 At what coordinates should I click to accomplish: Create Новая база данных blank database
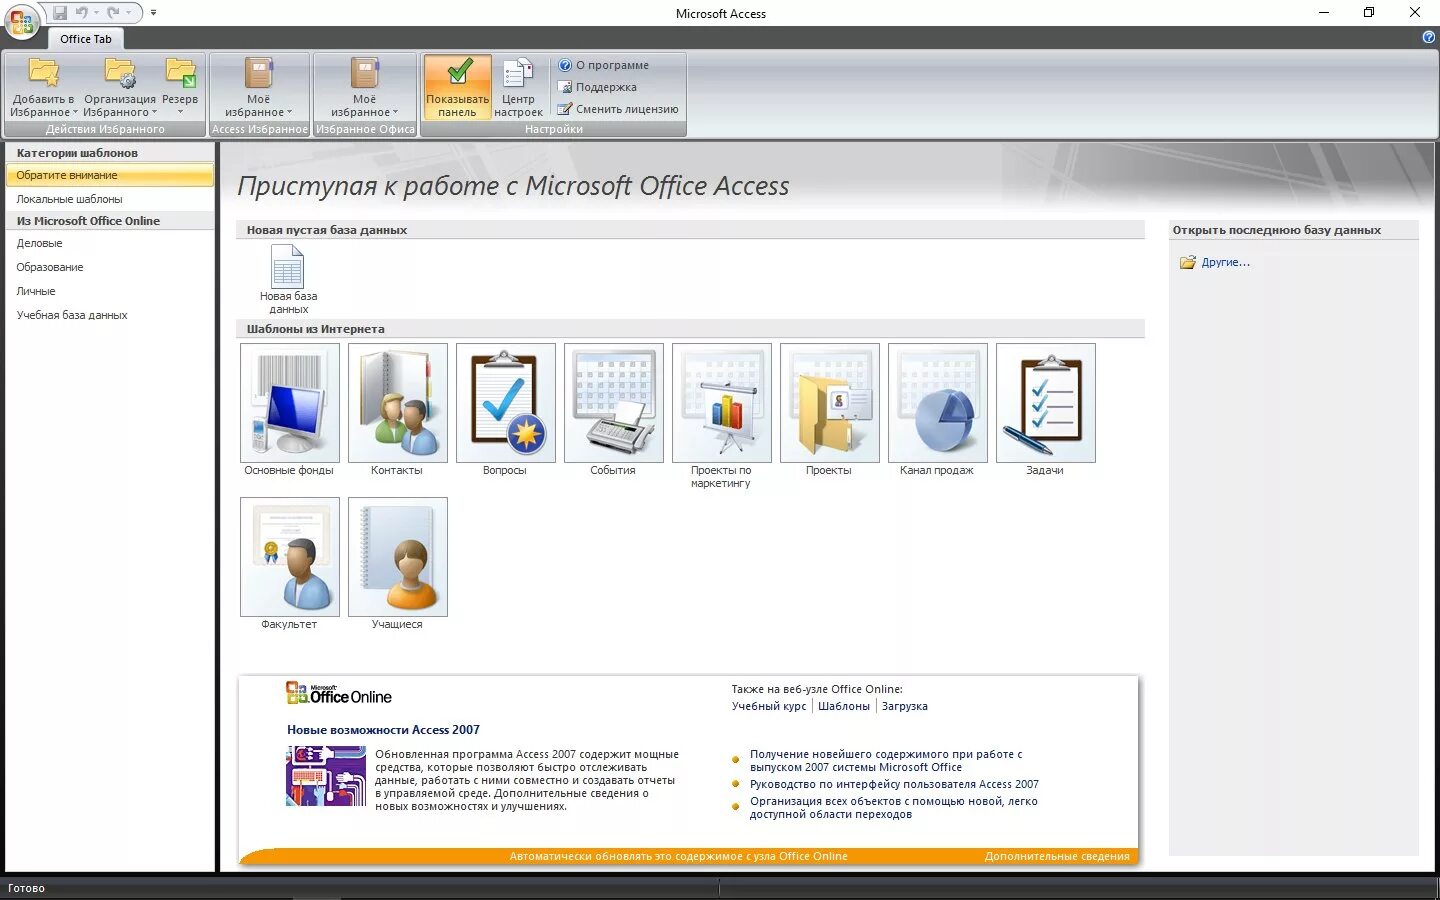(288, 279)
